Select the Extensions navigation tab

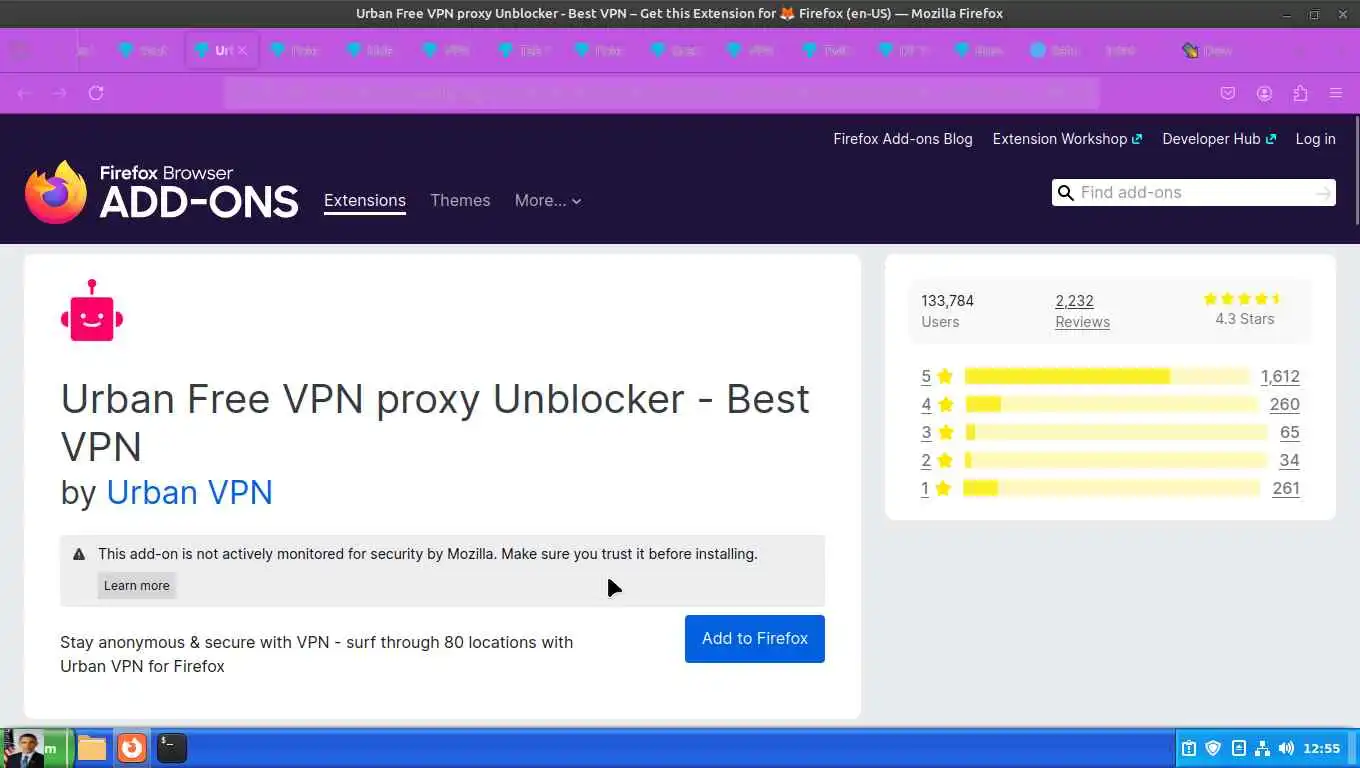coord(365,201)
